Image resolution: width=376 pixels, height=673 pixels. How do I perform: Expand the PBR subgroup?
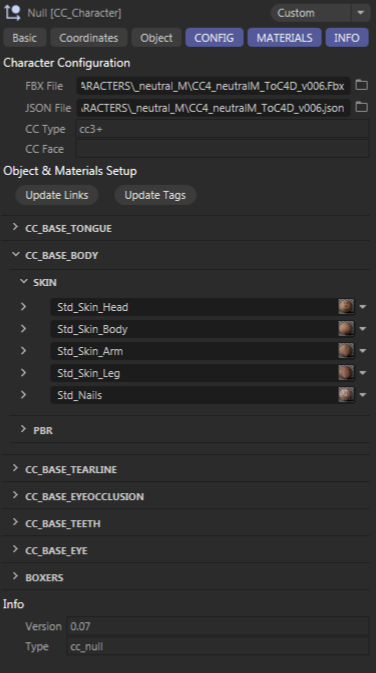pos(24,429)
